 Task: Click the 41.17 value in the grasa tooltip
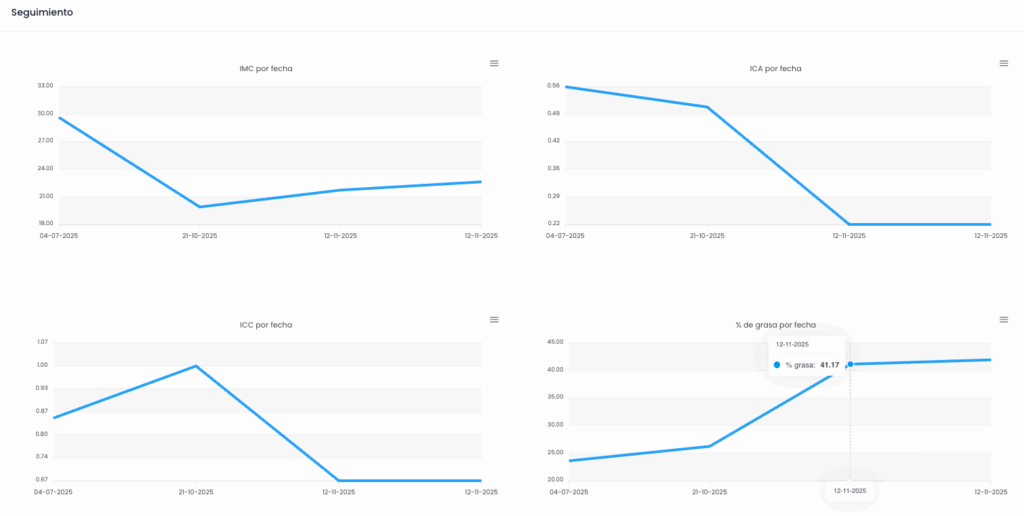point(829,365)
